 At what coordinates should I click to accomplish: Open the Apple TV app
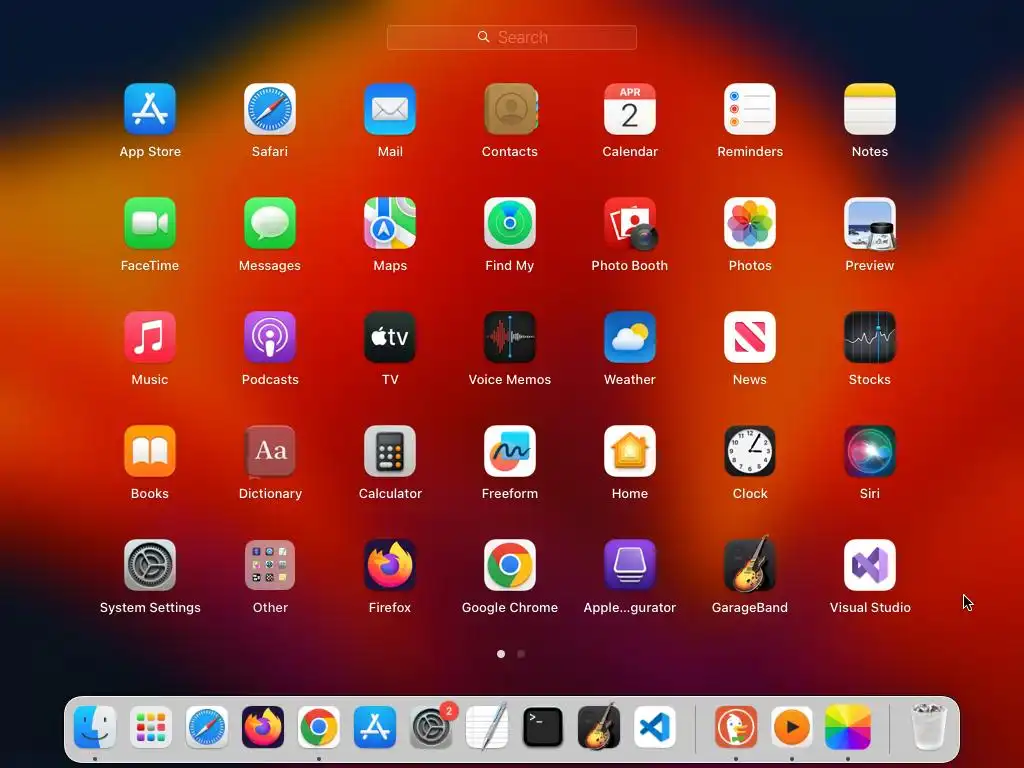point(390,337)
